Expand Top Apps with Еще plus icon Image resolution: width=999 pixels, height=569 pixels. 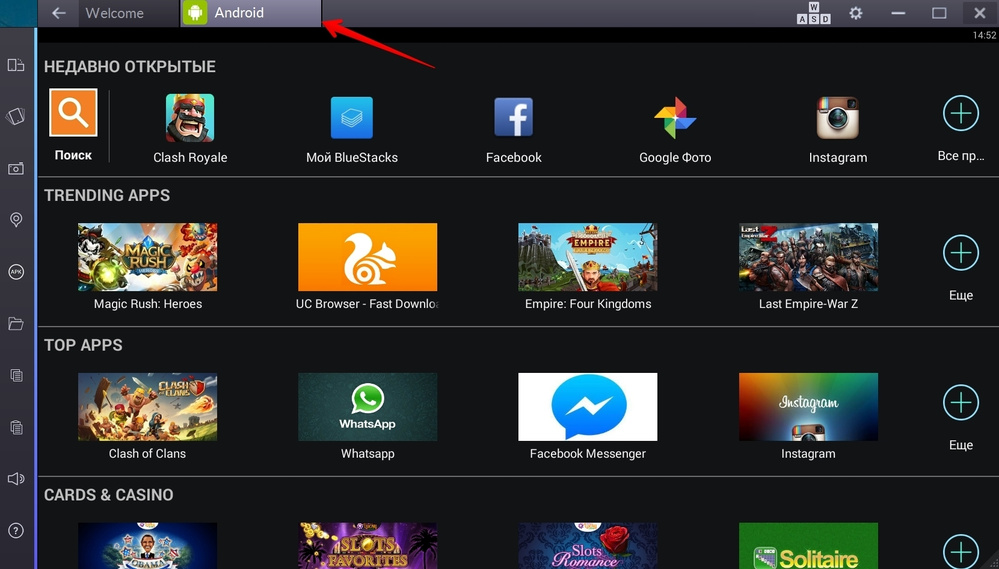[x=961, y=403]
